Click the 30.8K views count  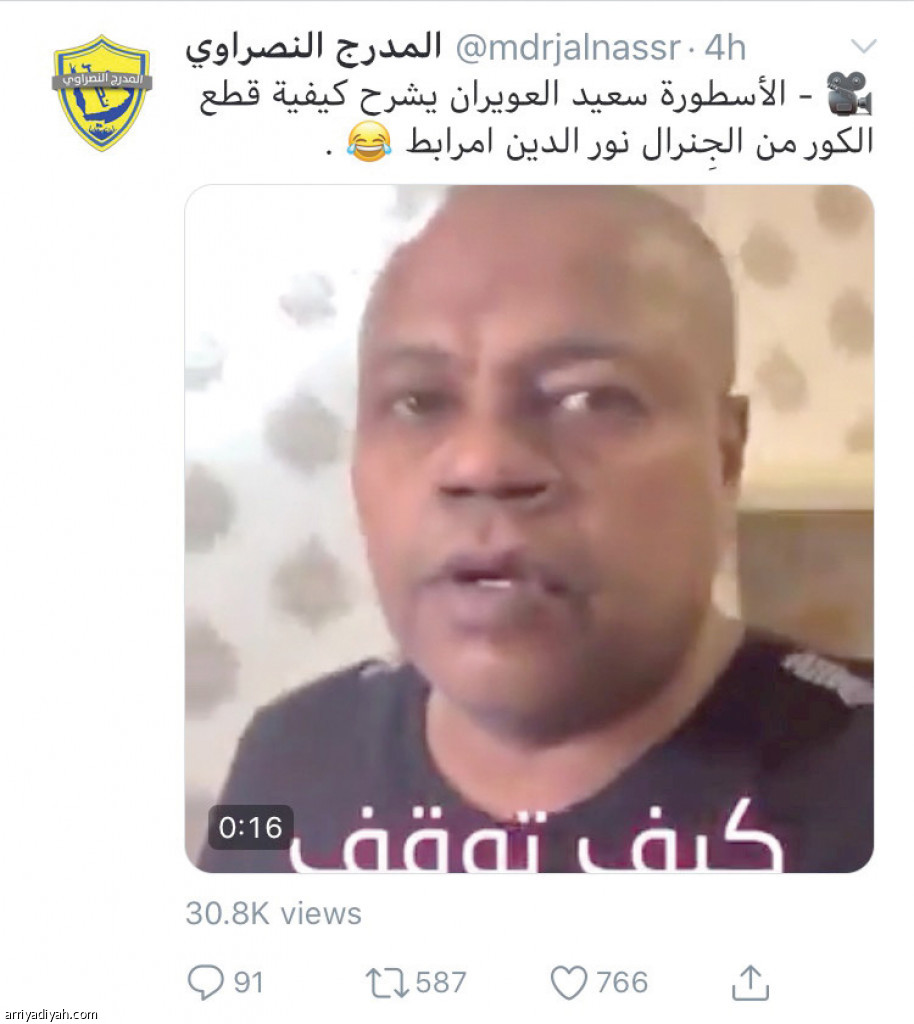(273, 913)
